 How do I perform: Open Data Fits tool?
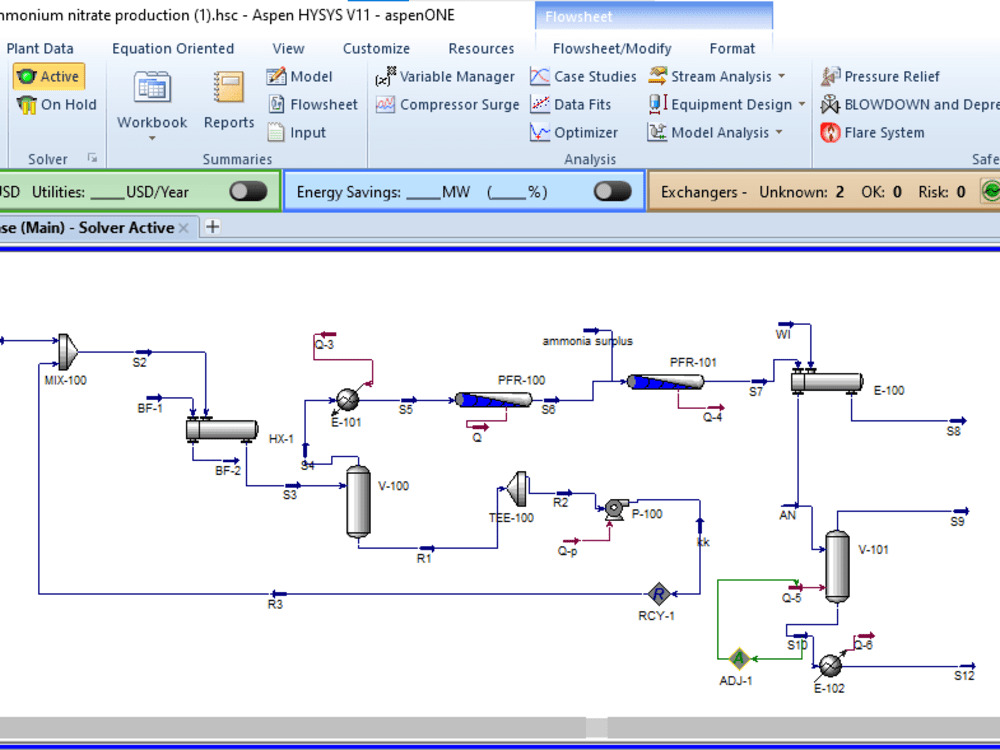coord(570,105)
